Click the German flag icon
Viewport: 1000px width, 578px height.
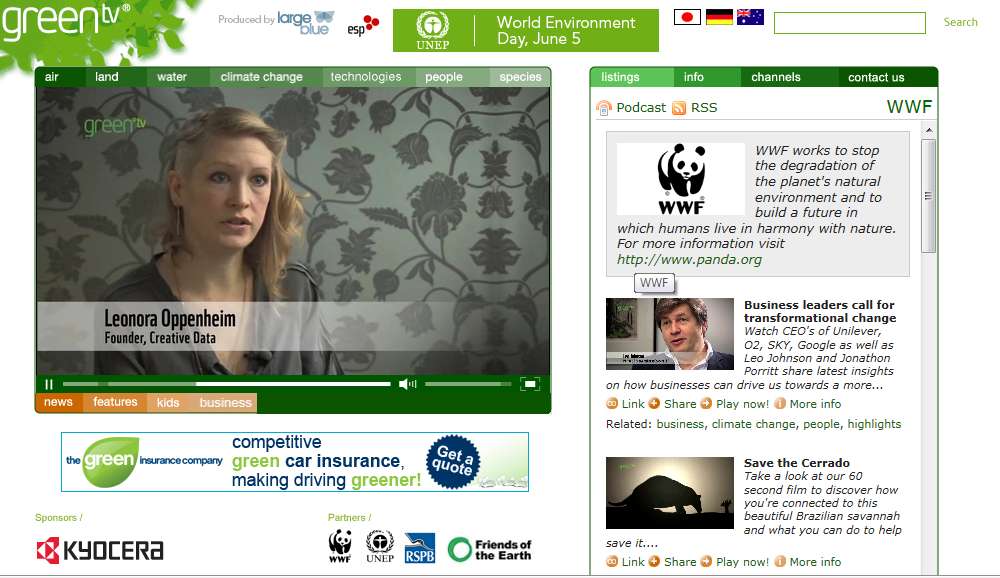(x=719, y=17)
